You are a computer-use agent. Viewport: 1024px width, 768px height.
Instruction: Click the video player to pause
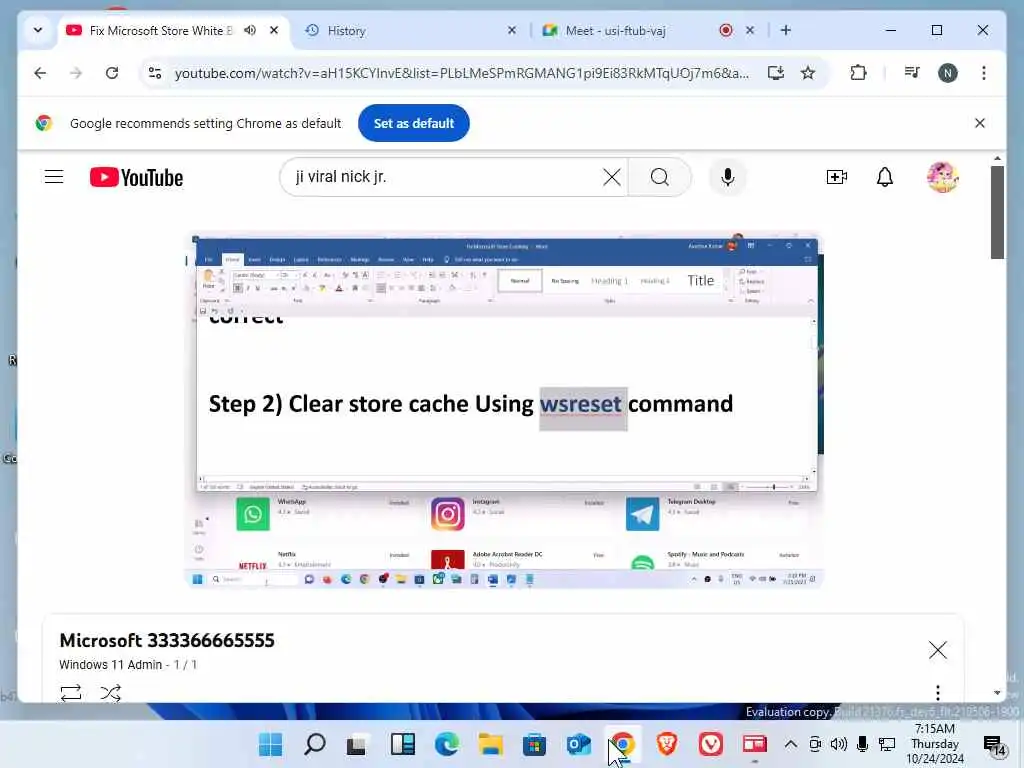click(505, 410)
